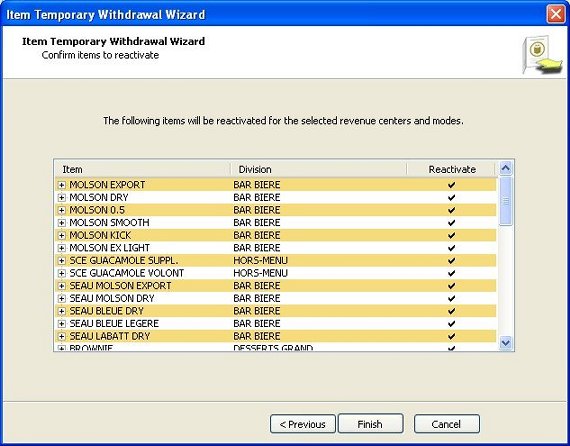The image size is (570, 446).
Task: Select the MOLSON KICK item name
Action: point(100,236)
